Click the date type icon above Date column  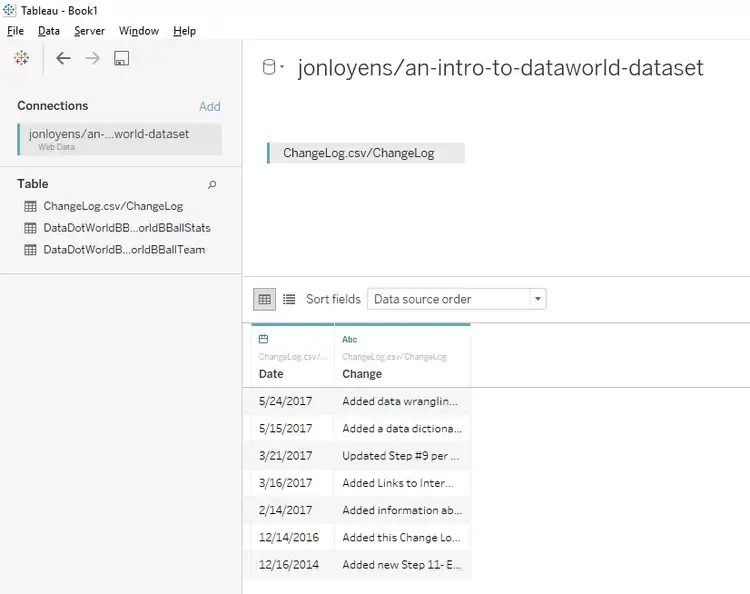264,339
